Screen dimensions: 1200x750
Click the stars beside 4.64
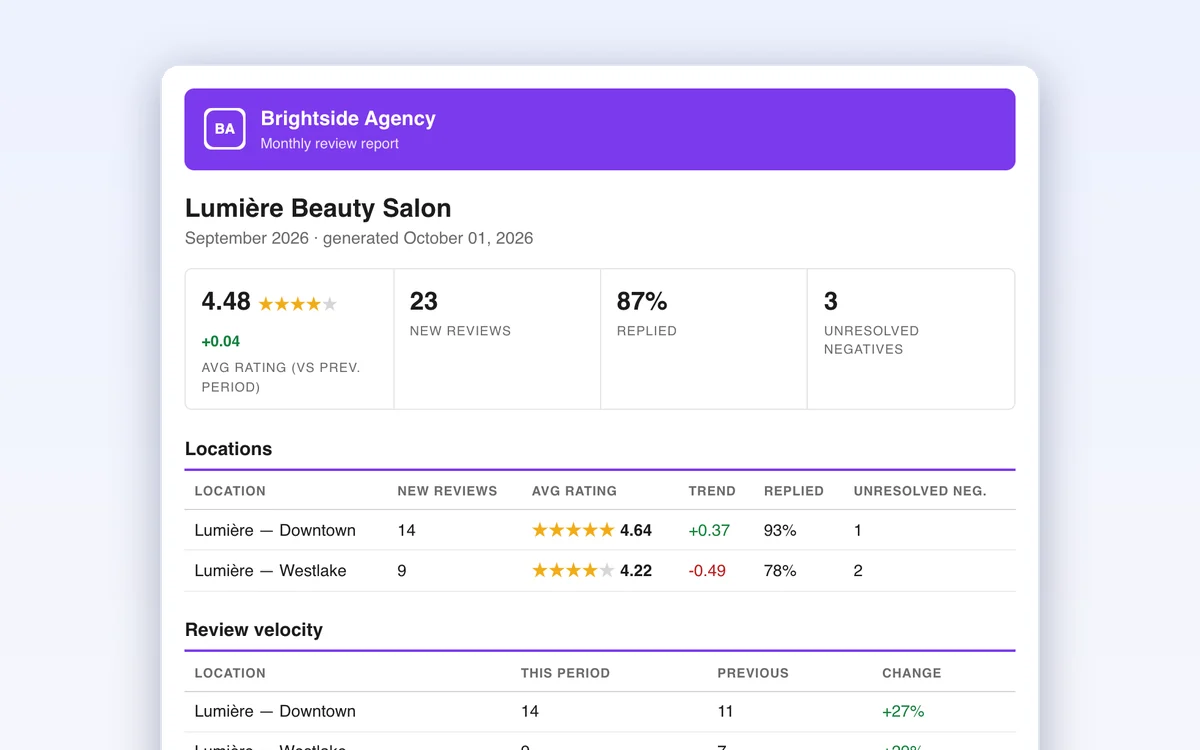[573, 530]
